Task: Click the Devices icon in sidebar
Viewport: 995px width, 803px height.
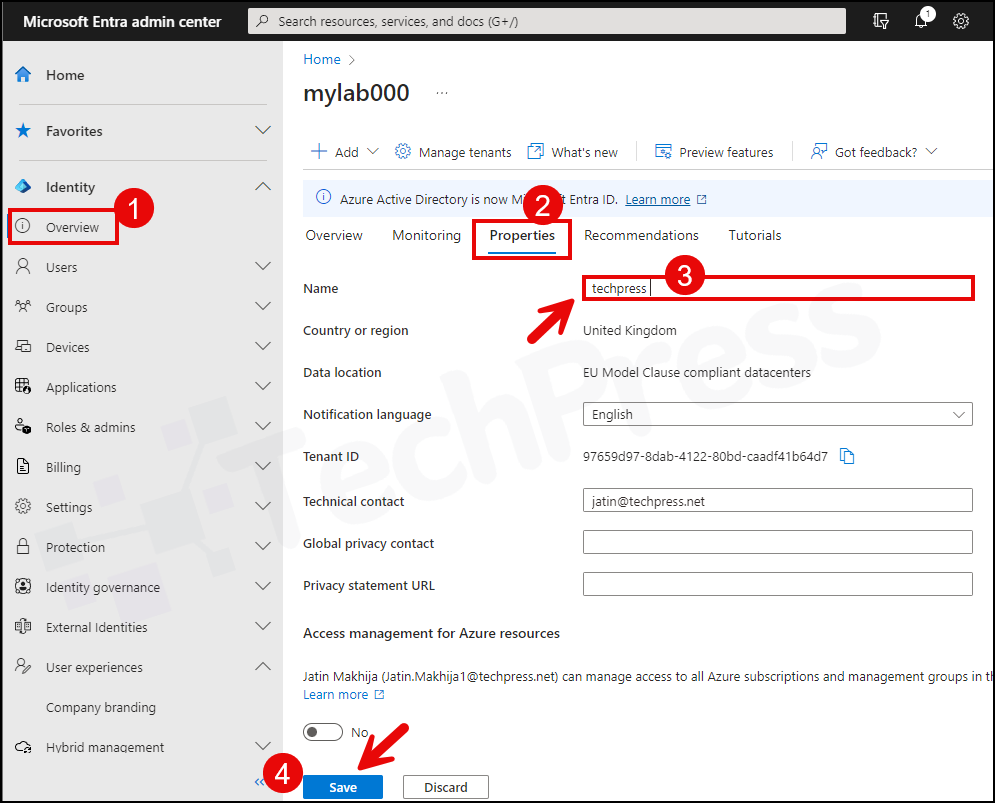Action: 23,347
